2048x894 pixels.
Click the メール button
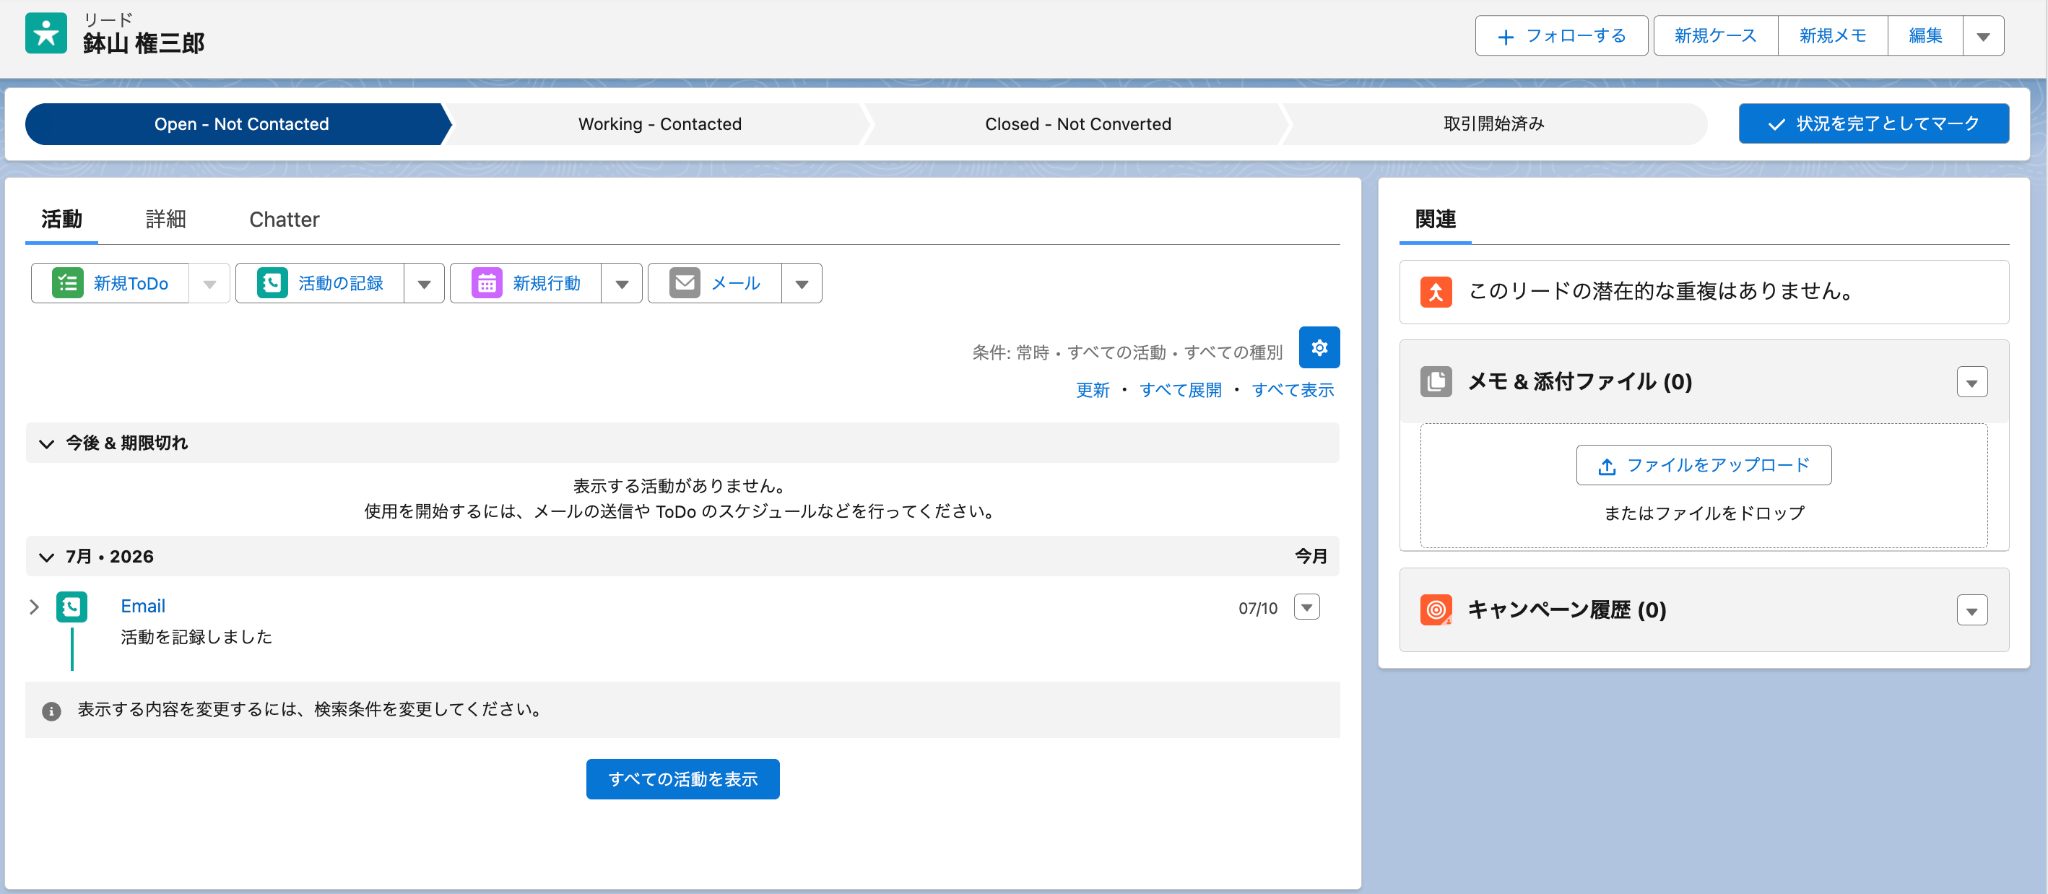click(x=715, y=284)
